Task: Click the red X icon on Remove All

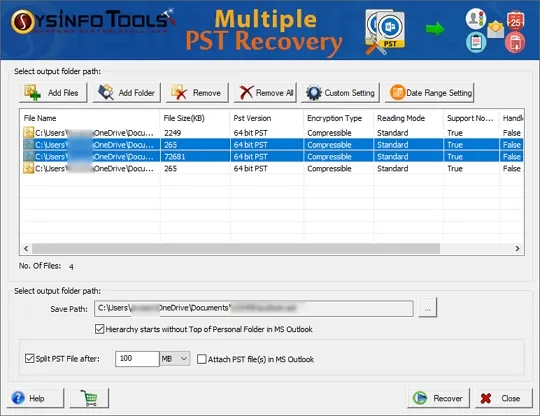Action: pos(247,93)
